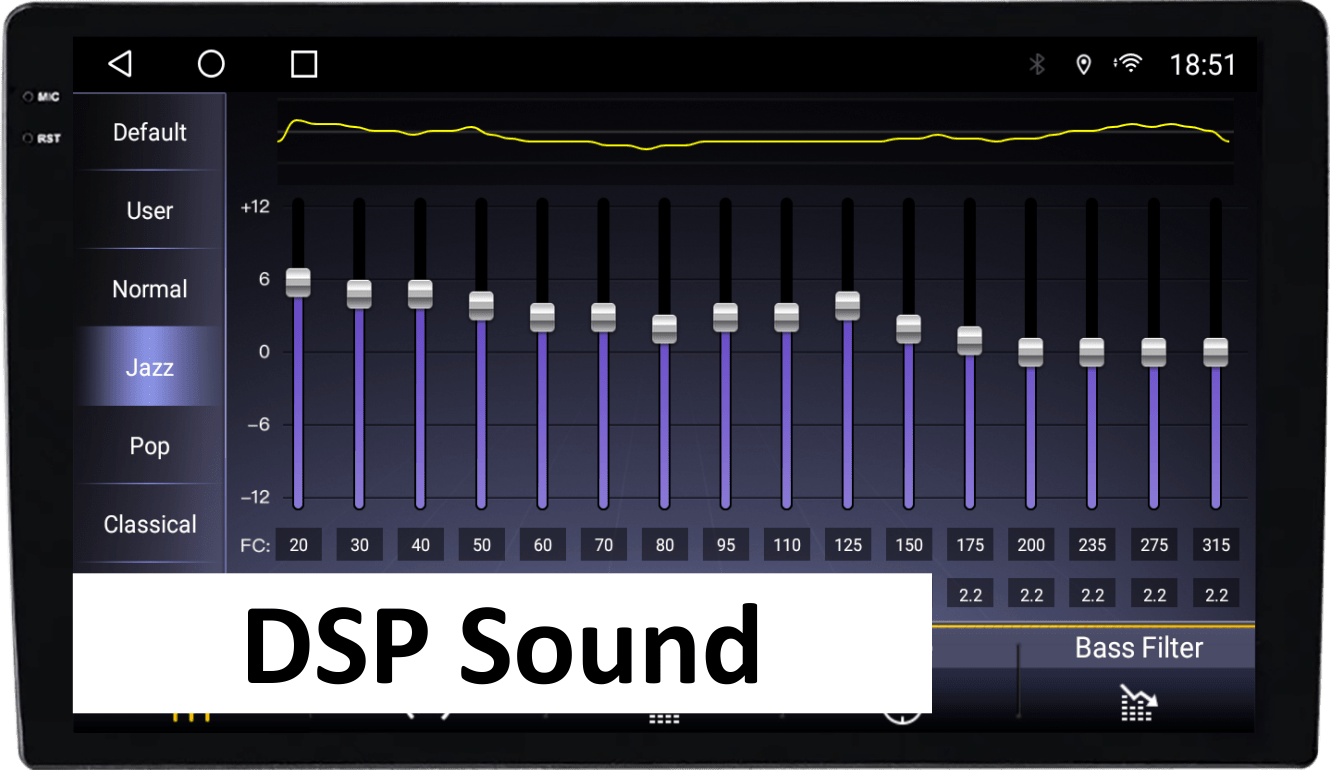Open recent apps with the square icon
Image resolution: width=1330 pixels, height=770 pixels.
(x=304, y=65)
